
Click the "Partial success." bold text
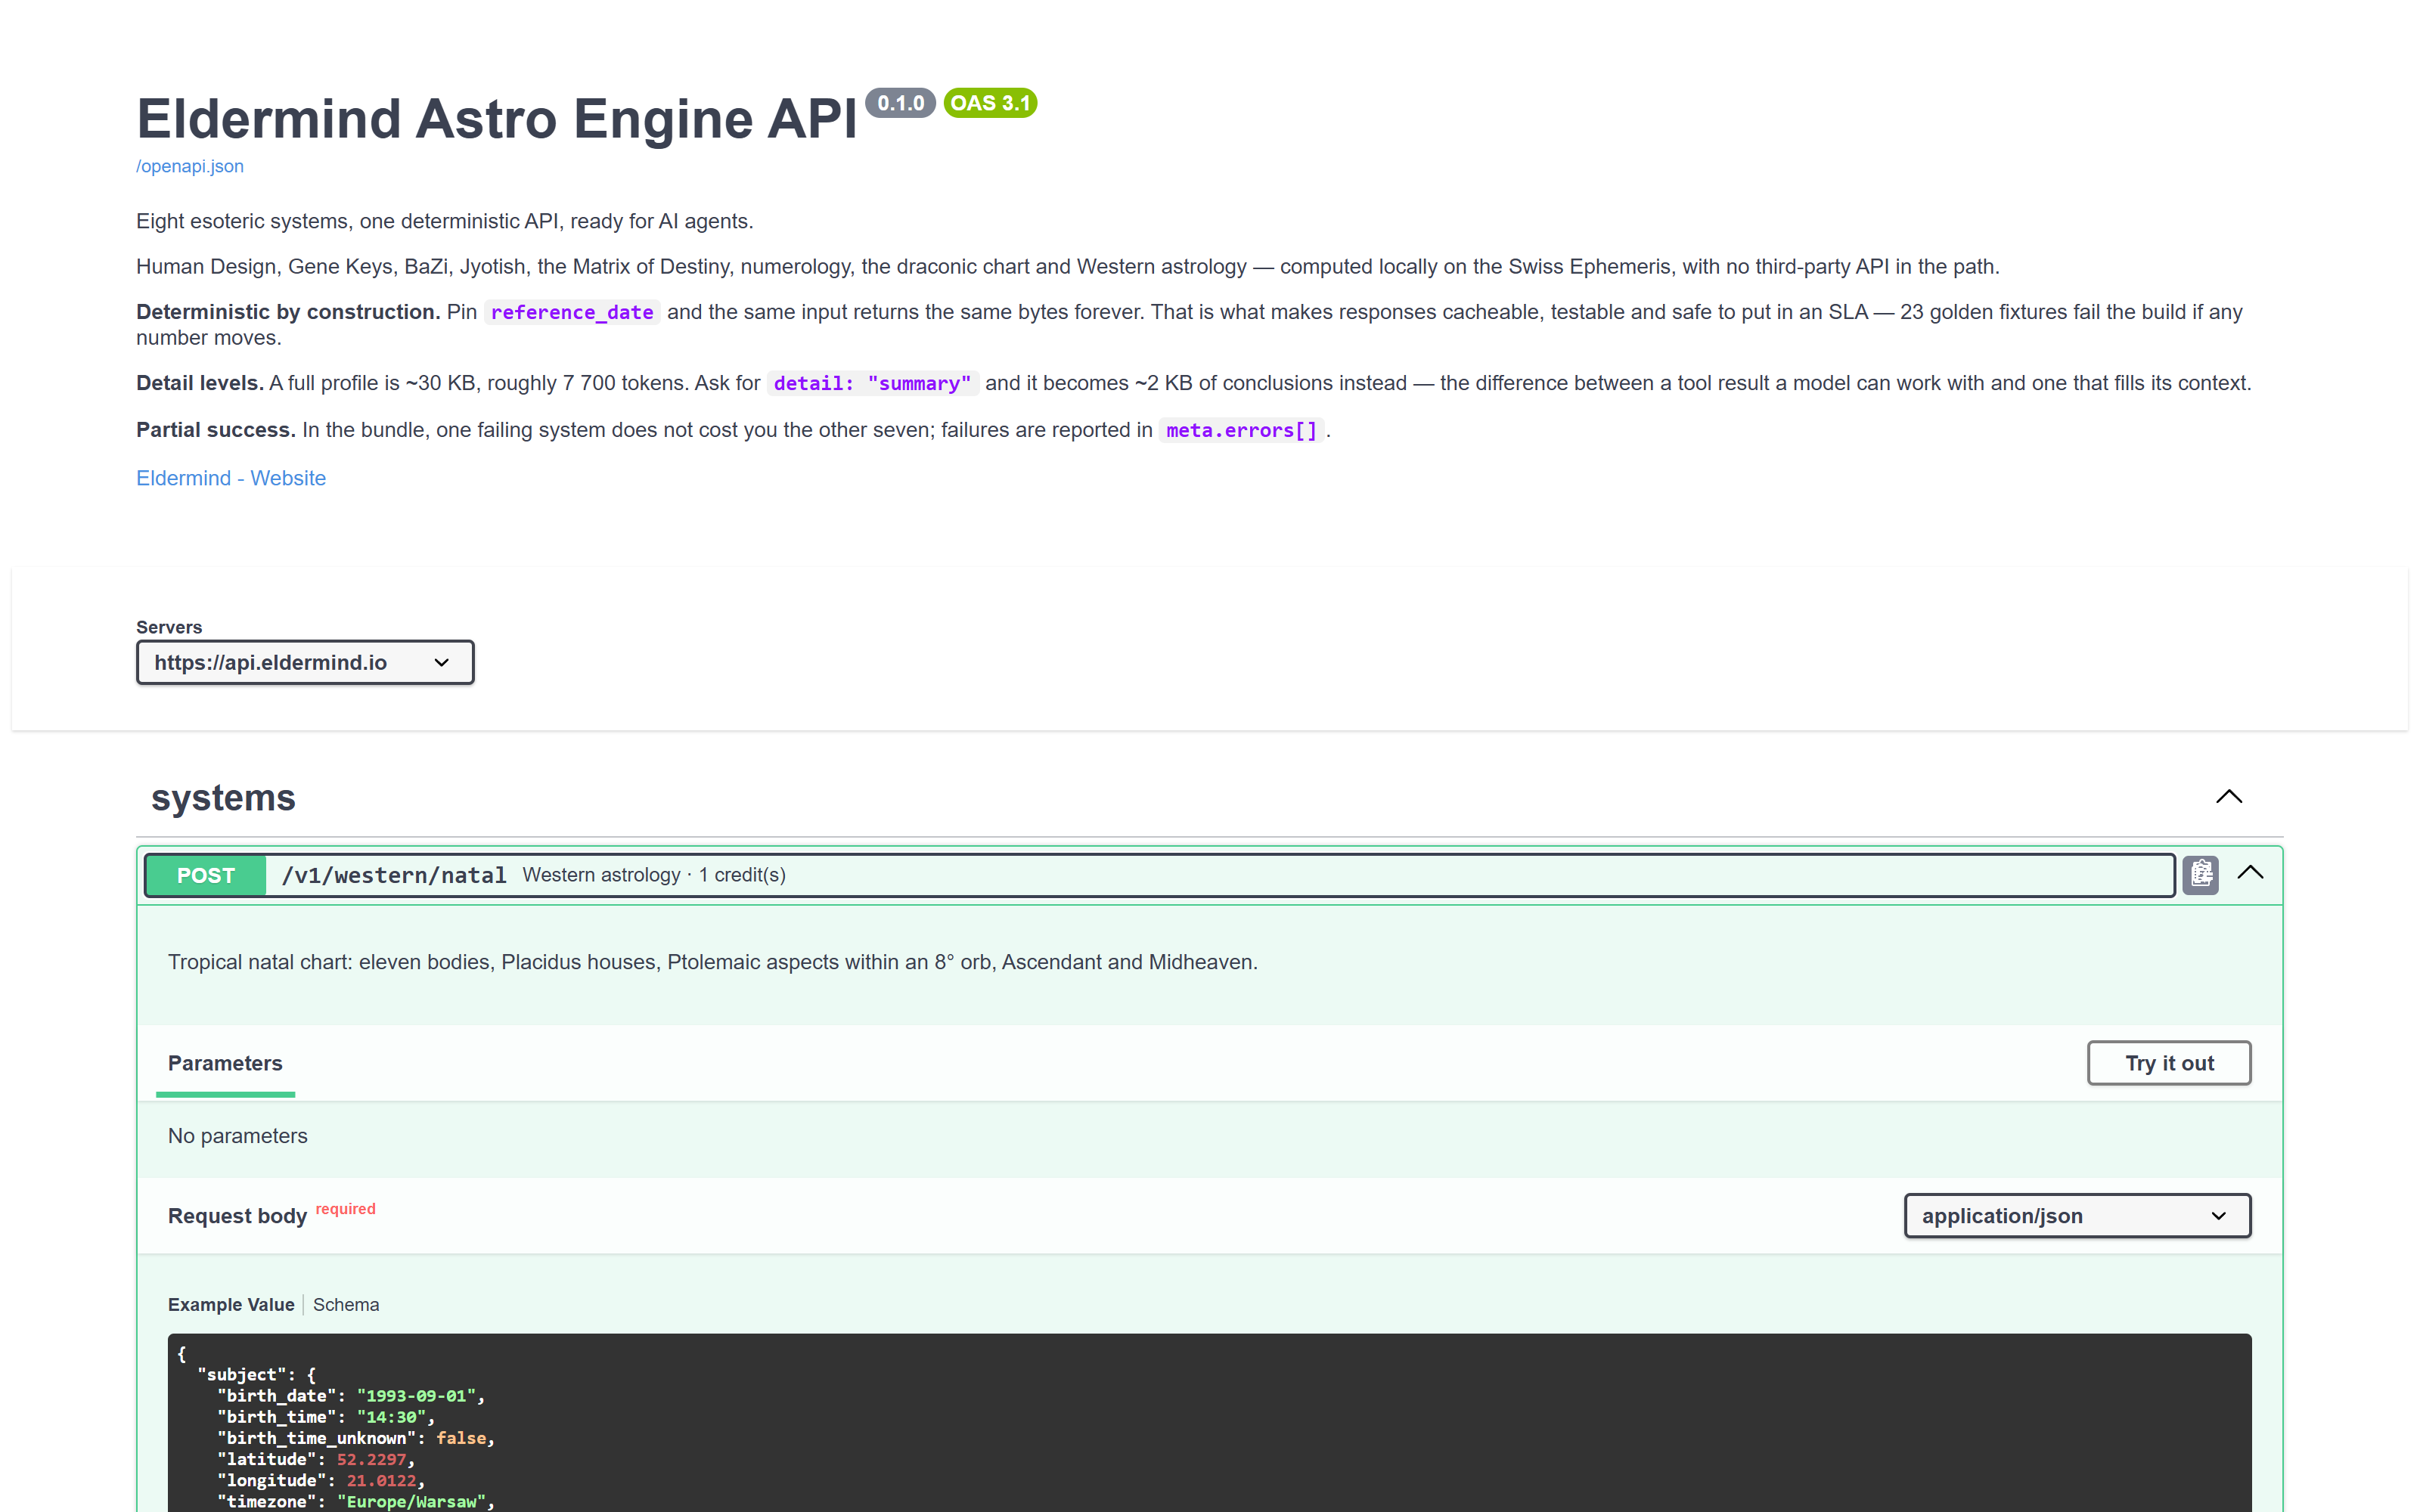tap(216, 430)
